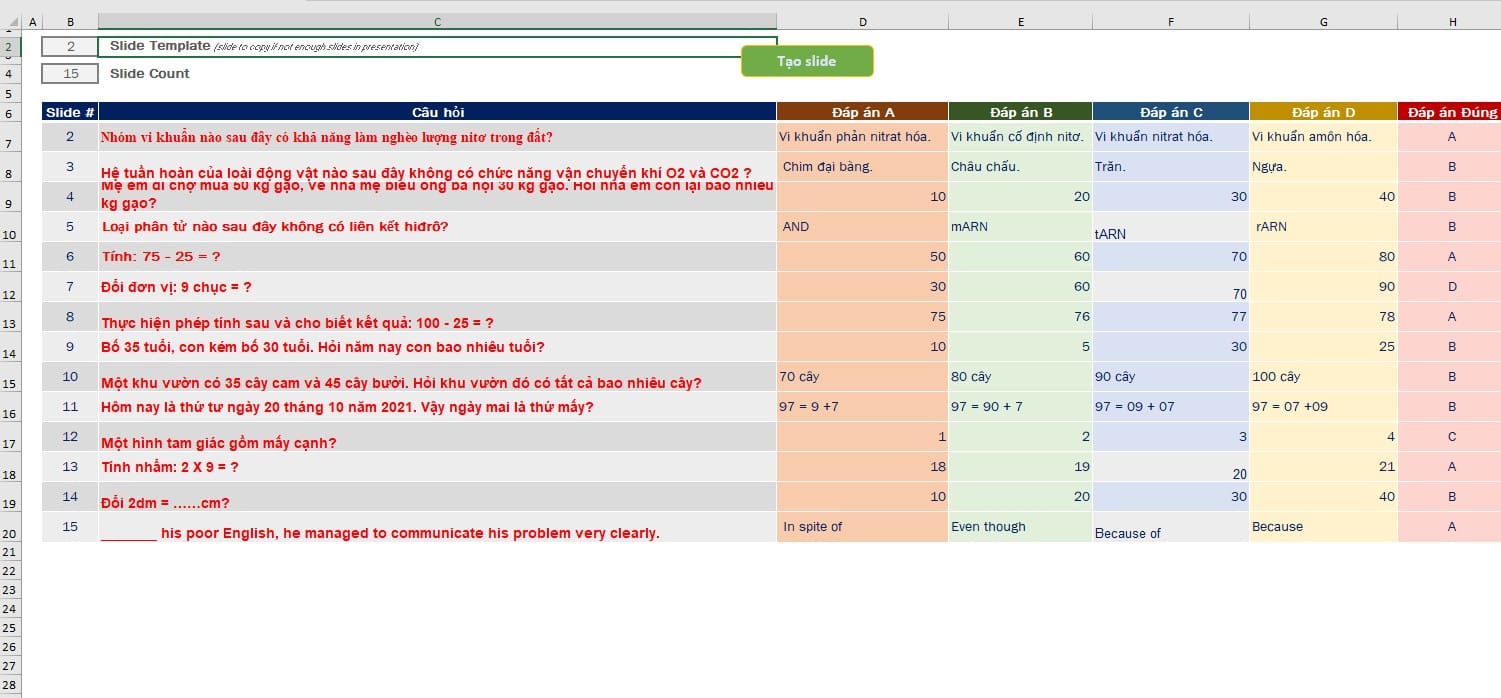This screenshot has height=698, width=1501.
Task: Select answer Trăn
Action: pos(1170,167)
